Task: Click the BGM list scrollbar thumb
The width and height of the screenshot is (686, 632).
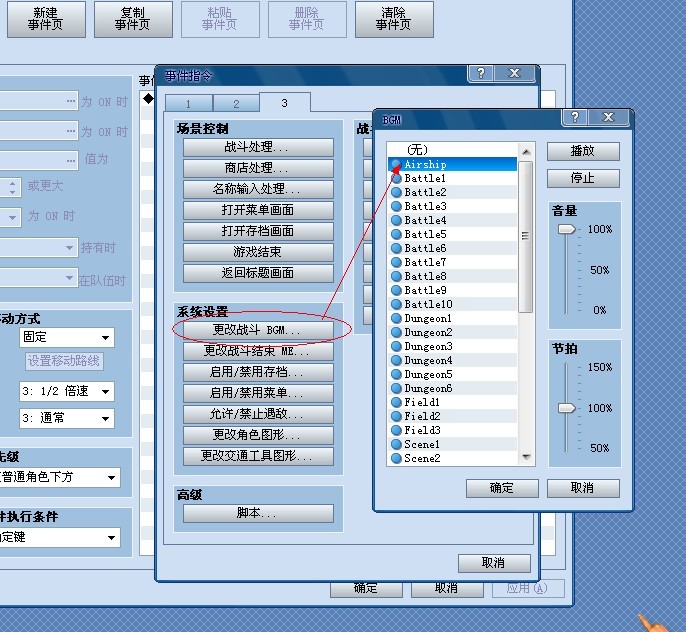Action: tap(526, 237)
